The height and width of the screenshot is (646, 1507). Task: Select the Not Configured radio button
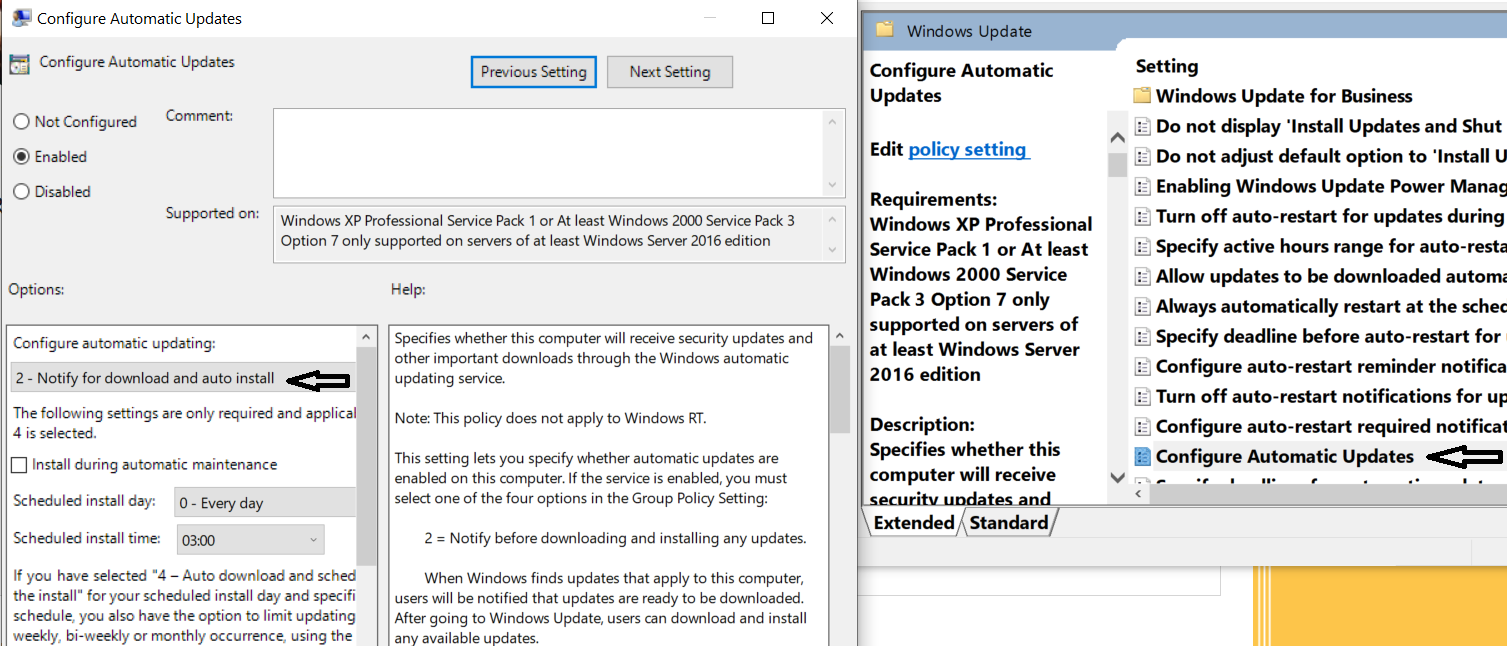(x=21, y=122)
